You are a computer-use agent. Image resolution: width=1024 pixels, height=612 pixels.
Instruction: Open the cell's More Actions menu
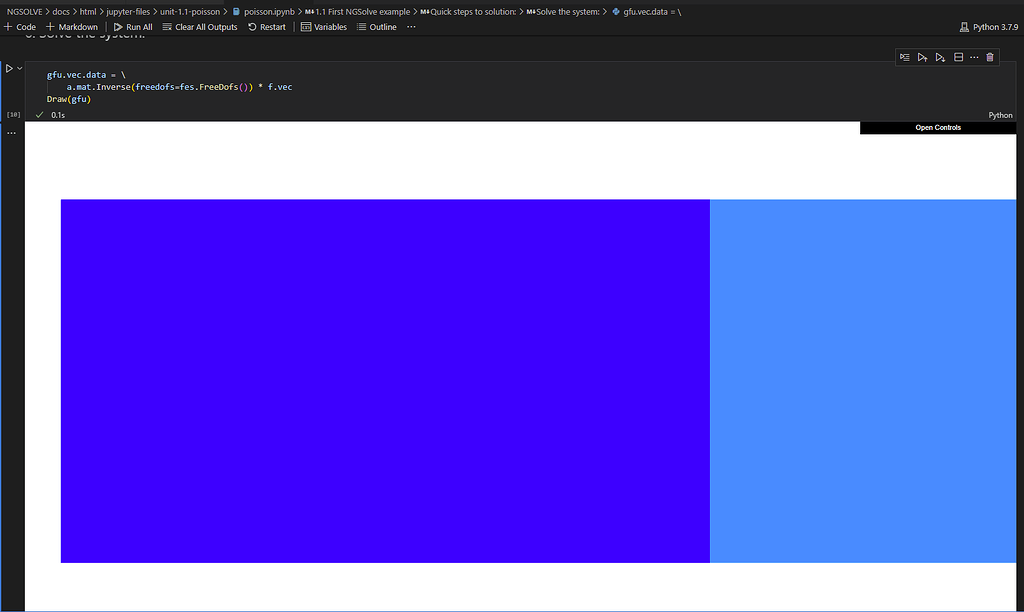coord(975,57)
